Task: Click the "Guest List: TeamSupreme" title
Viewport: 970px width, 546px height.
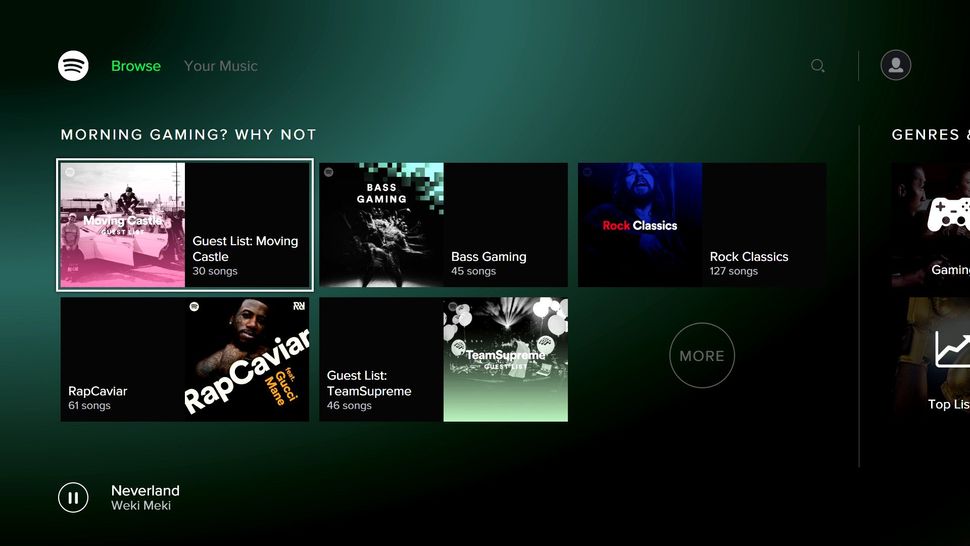Action: (x=369, y=383)
